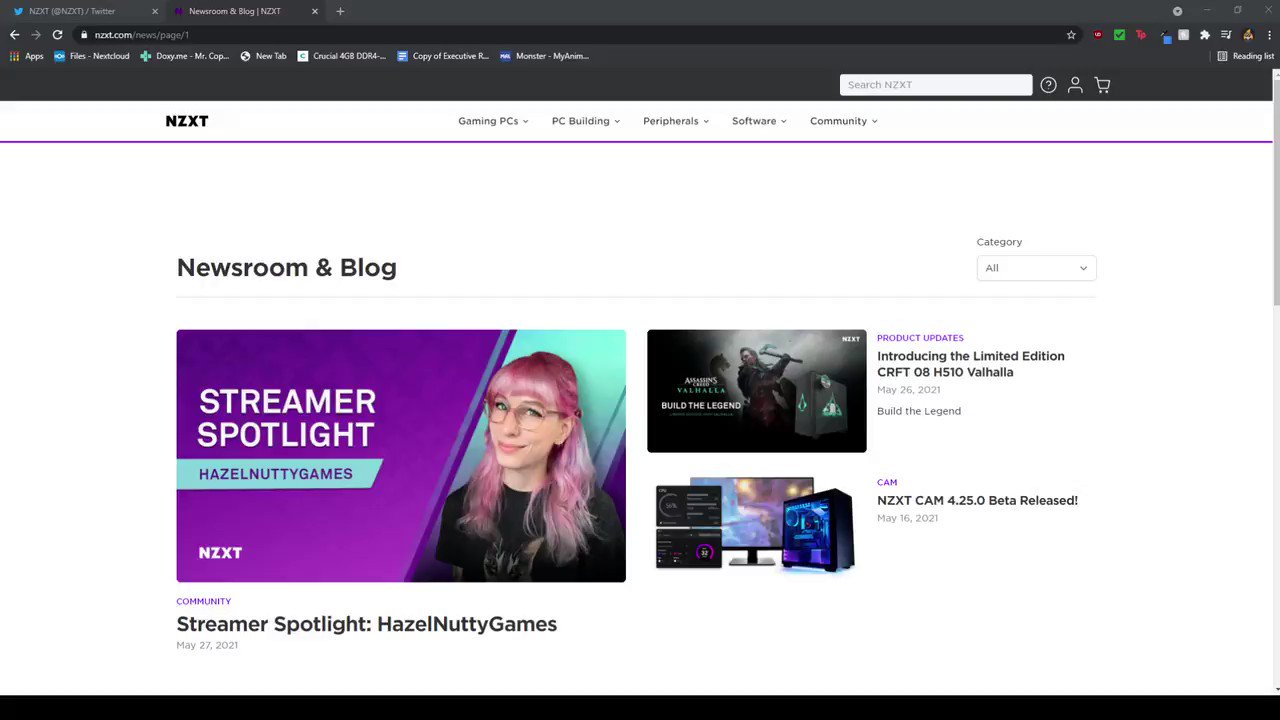Open Introducing the Limited Edition CRFT 08 headline

tap(971, 364)
